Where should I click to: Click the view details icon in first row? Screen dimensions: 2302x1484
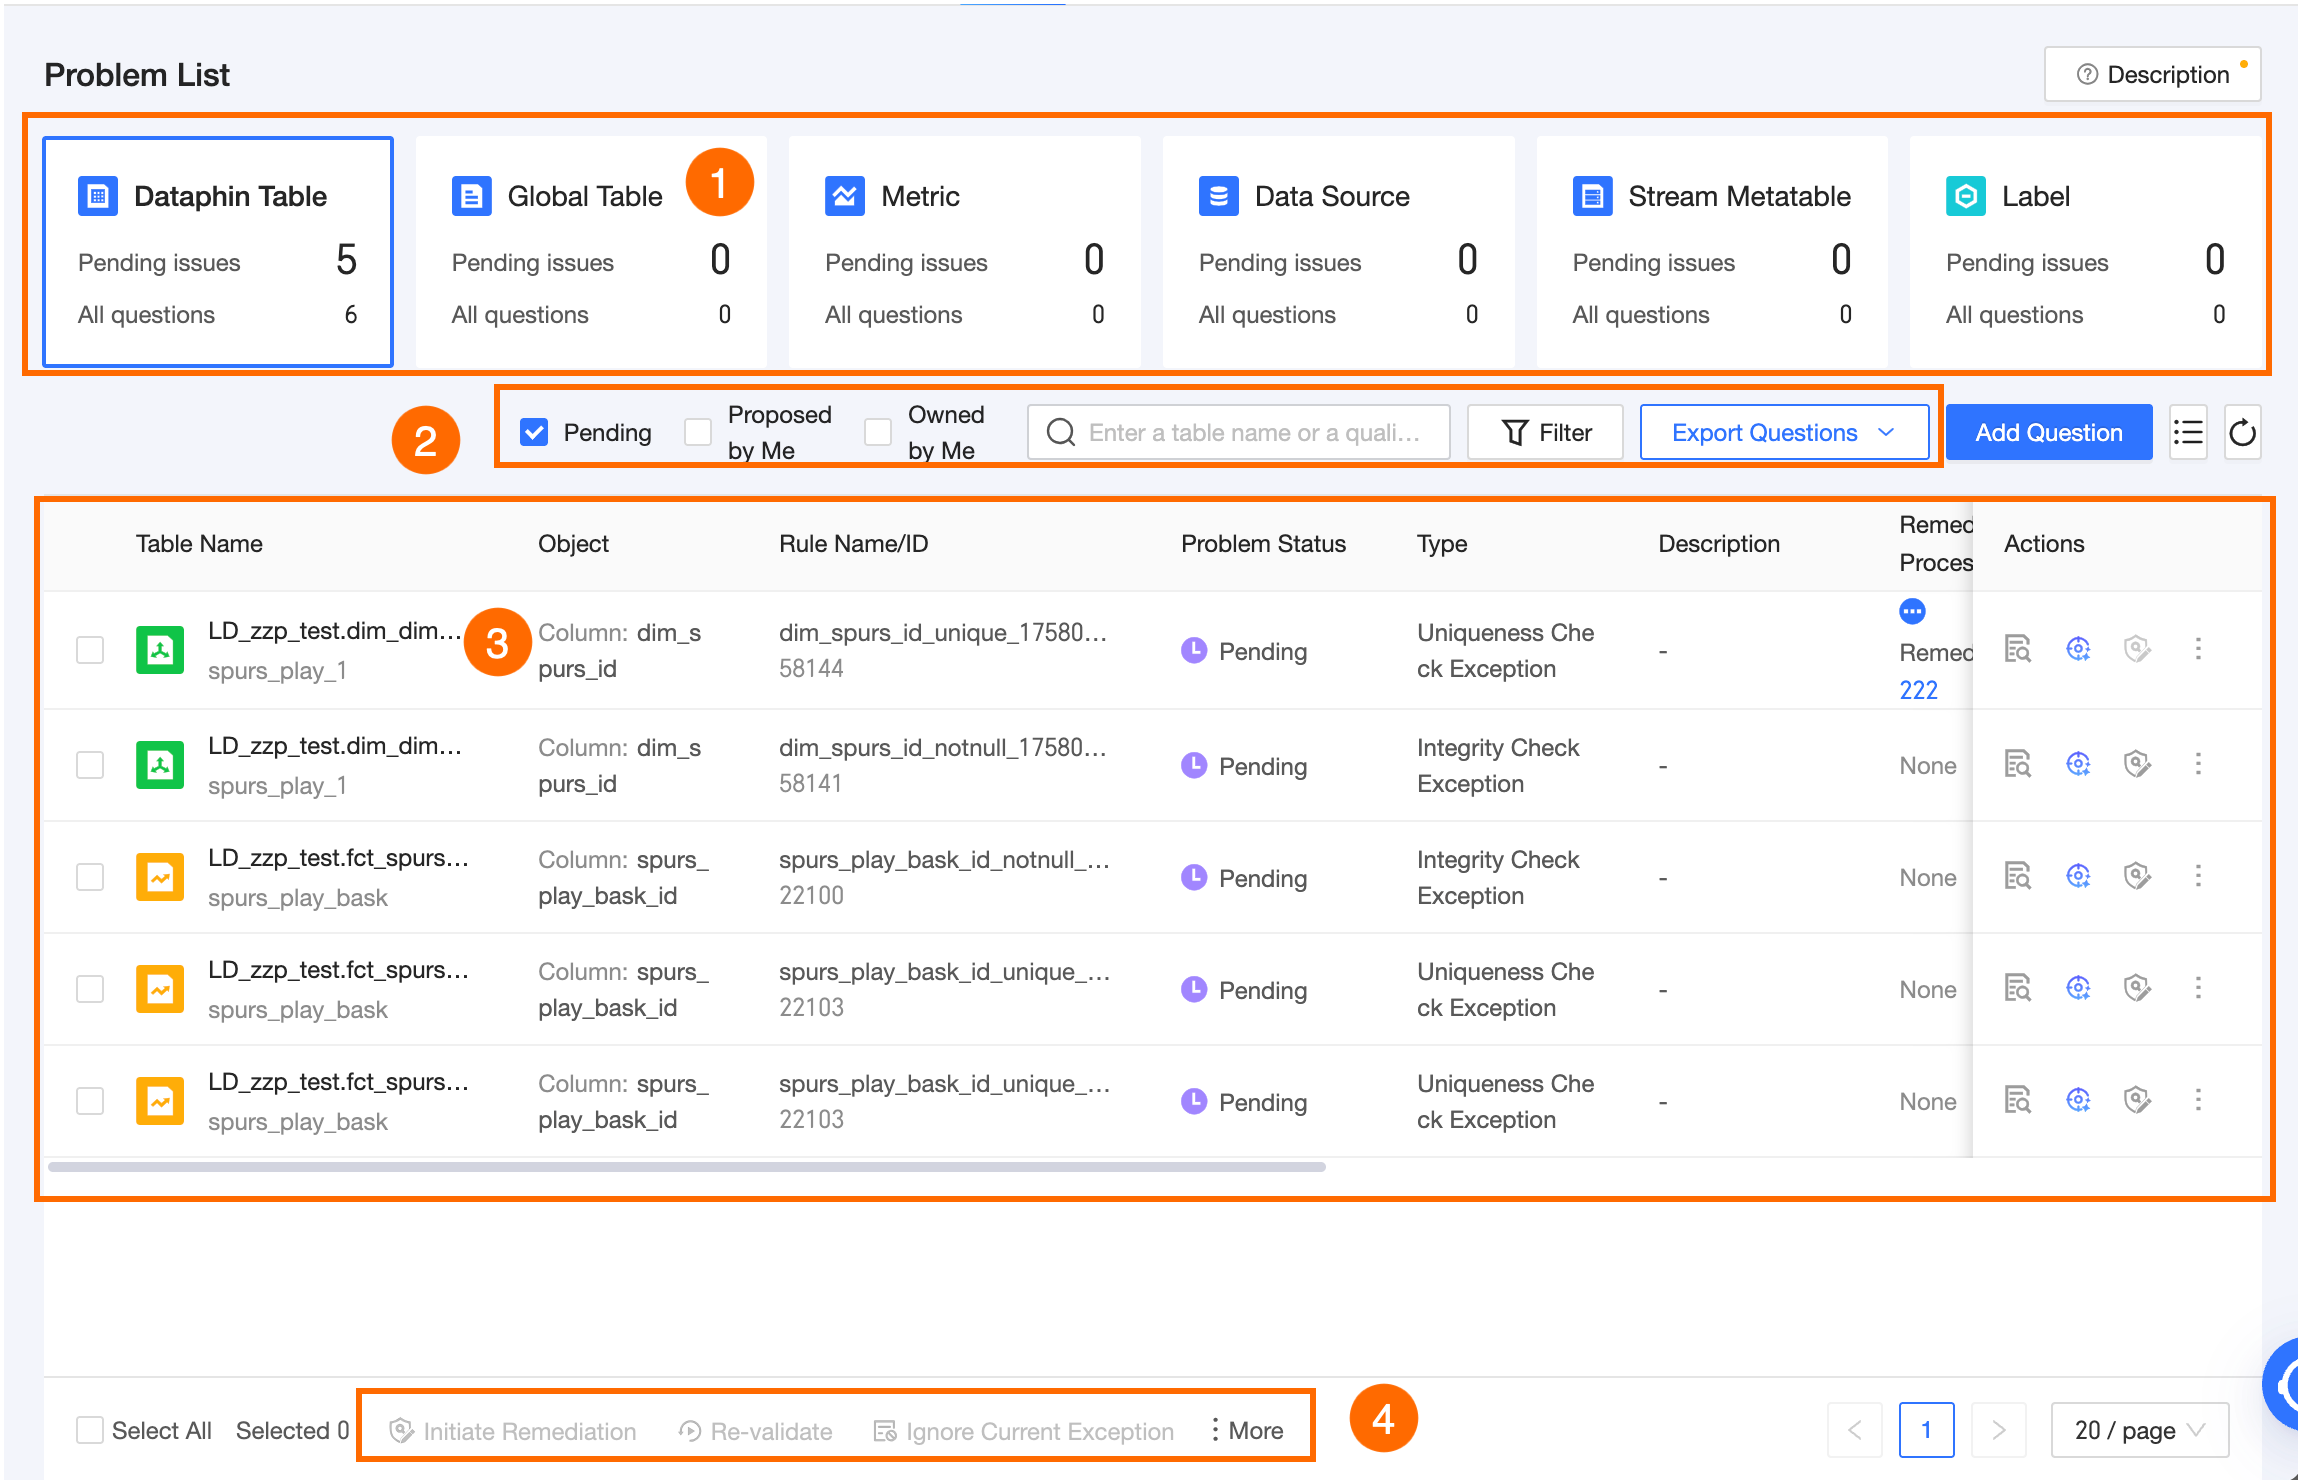point(2018,650)
